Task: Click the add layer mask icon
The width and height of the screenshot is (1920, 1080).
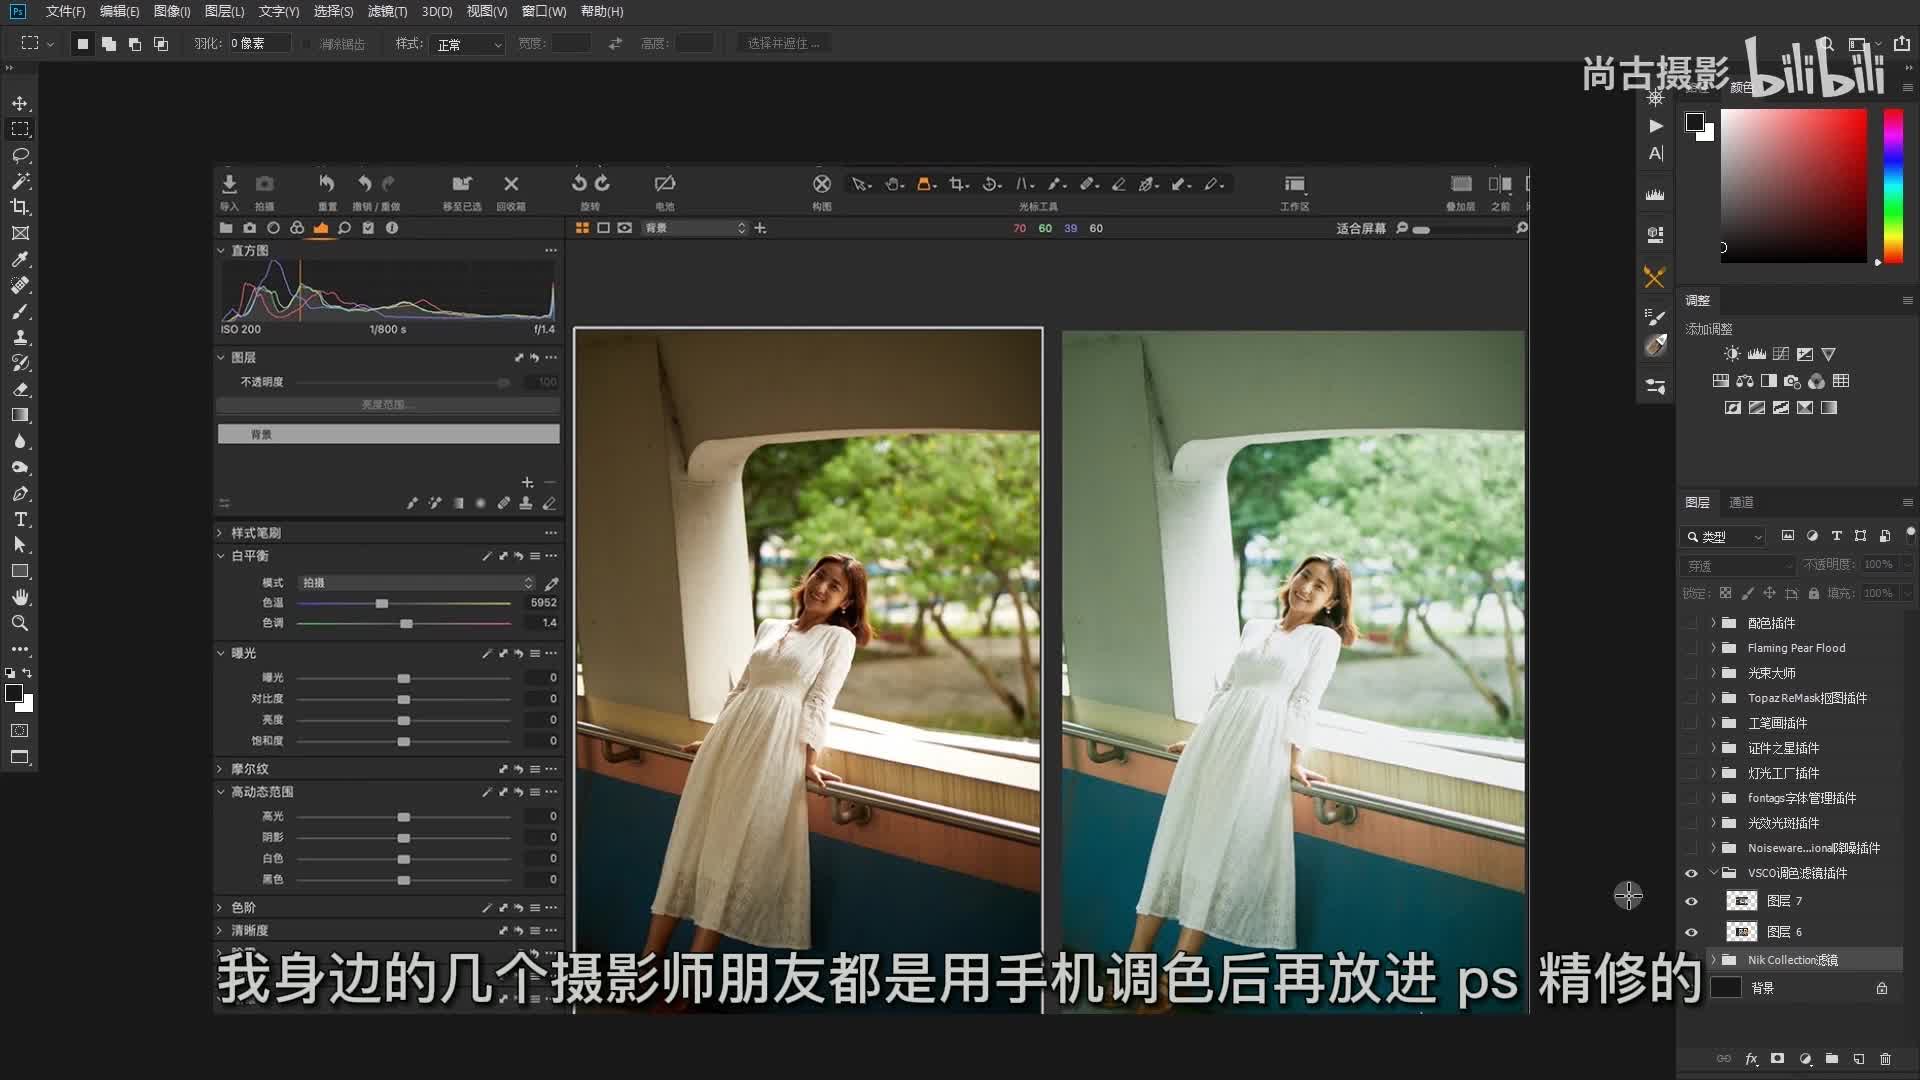Action: point(1777,1059)
